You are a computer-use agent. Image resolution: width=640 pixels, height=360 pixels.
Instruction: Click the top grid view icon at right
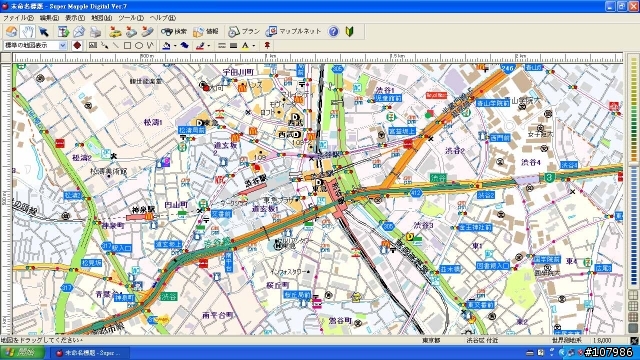tap(633, 295)
